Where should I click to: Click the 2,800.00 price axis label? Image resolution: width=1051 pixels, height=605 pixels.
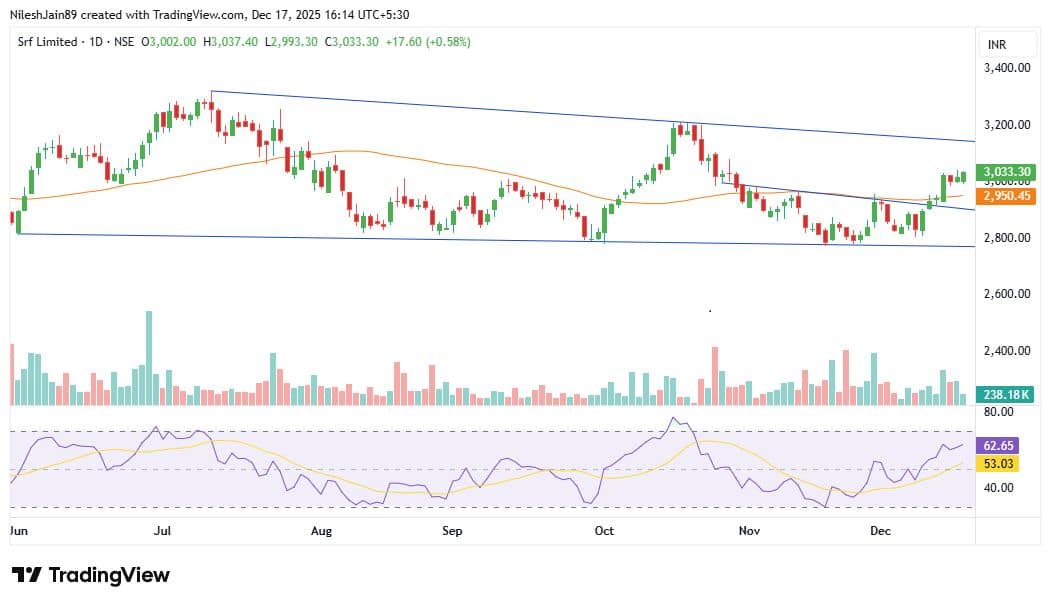point(1007,238)
